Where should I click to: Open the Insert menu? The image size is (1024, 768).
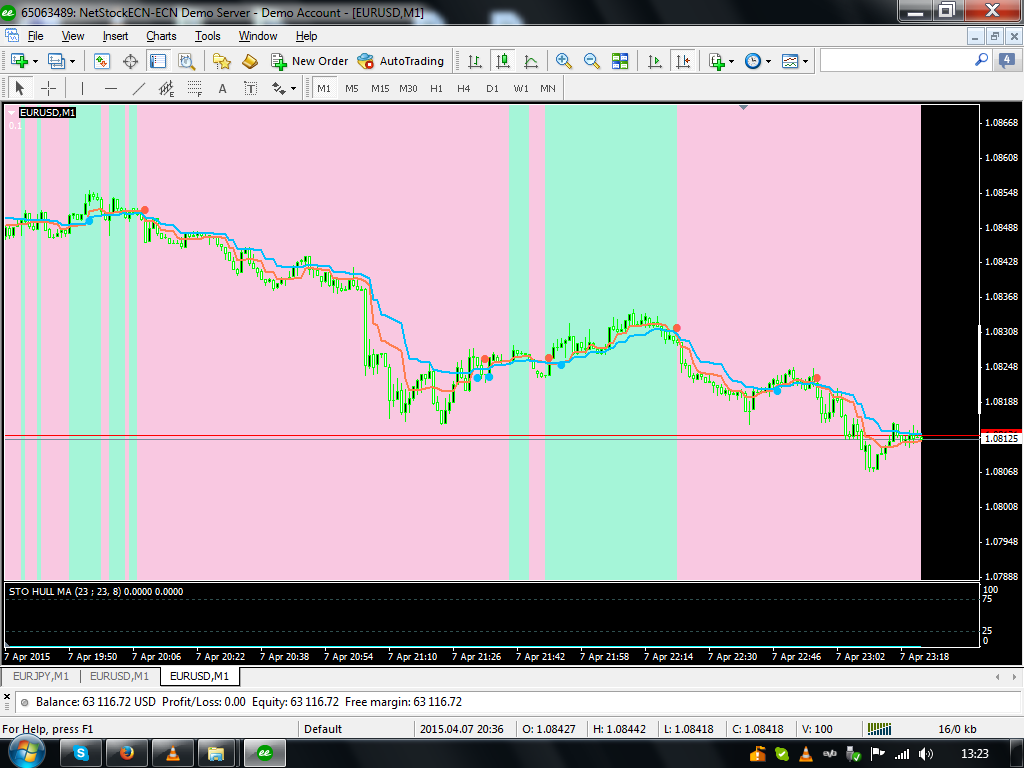pyautogui.click(x=115, y=36)
